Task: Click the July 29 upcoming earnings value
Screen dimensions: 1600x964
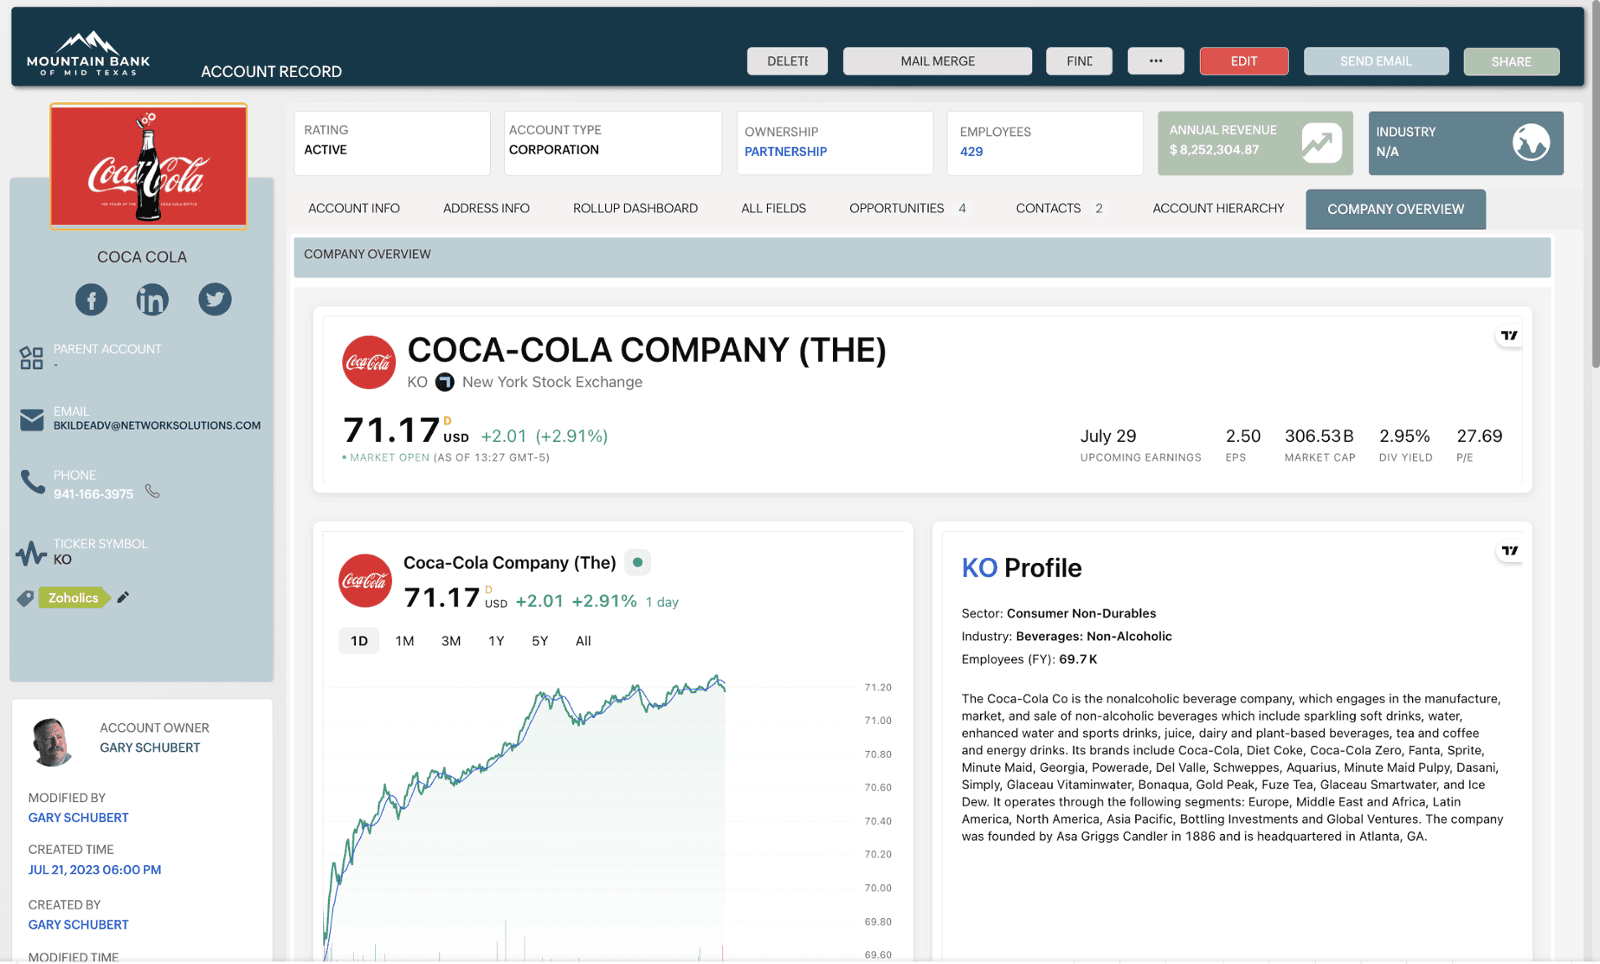Action: tap(1108, 436)
